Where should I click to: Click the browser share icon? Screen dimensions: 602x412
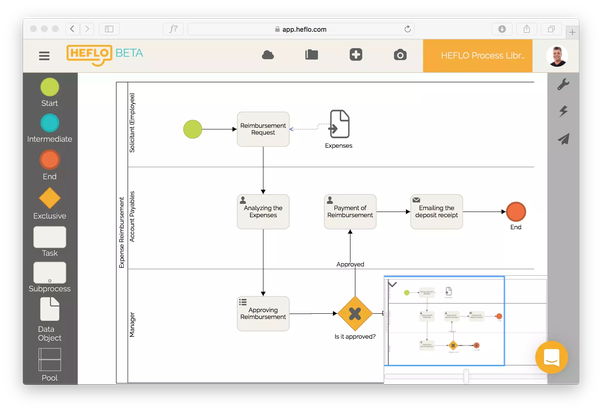[527, 29]
